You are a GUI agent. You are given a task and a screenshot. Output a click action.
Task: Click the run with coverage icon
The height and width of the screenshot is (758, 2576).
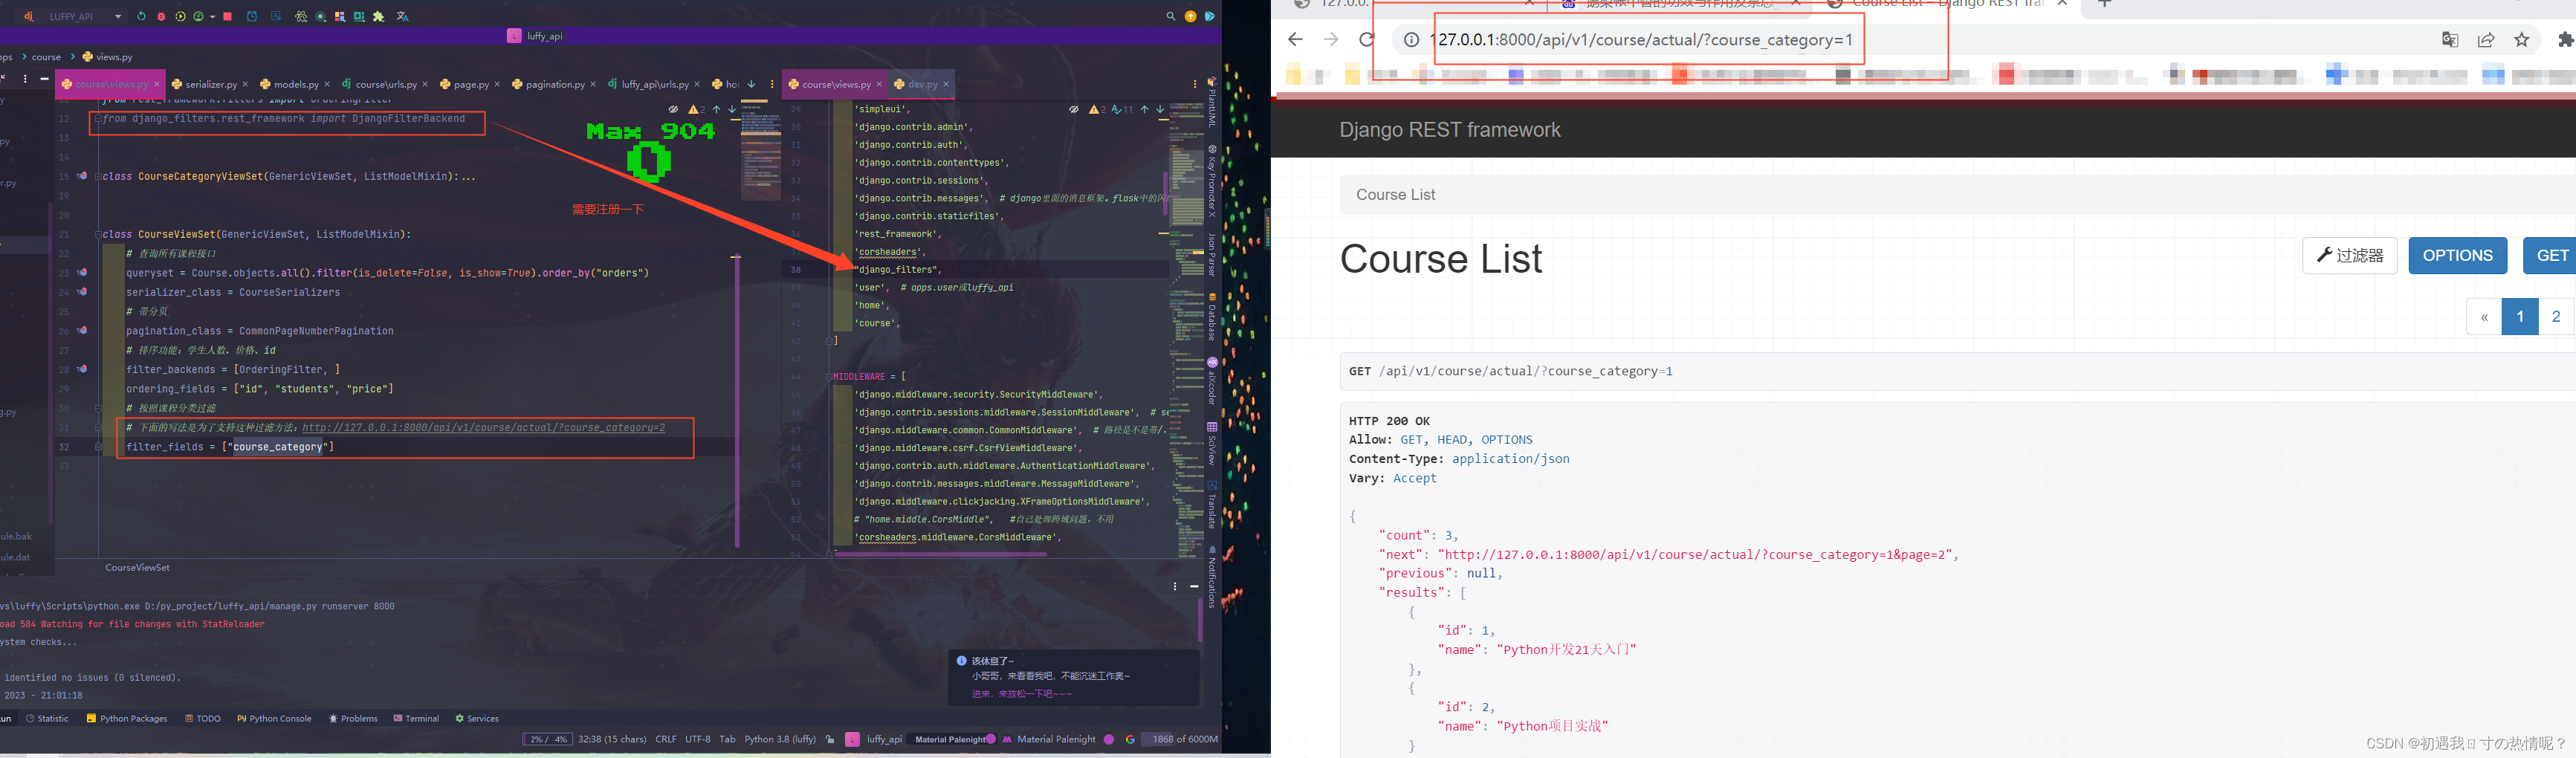pyautogui.click(x=180, y=16)
